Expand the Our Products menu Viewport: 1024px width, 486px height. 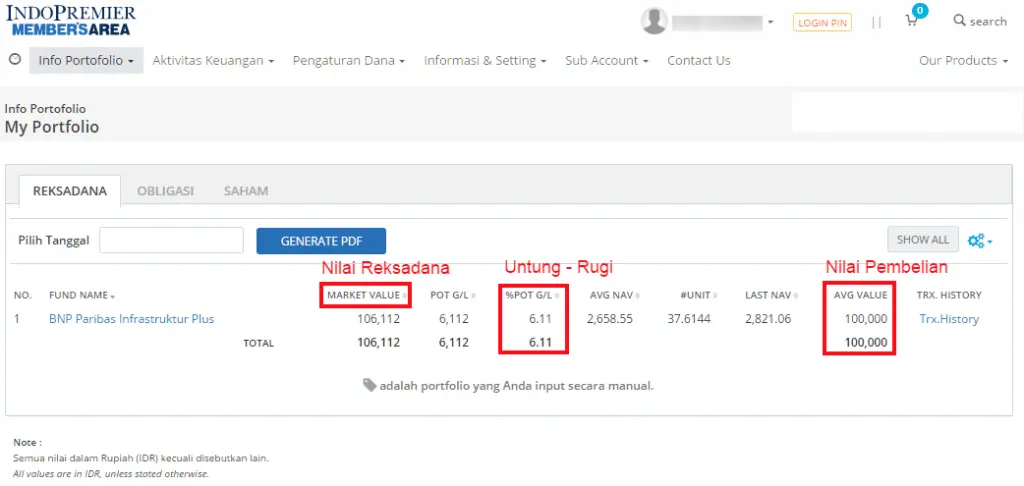[963, 60]
